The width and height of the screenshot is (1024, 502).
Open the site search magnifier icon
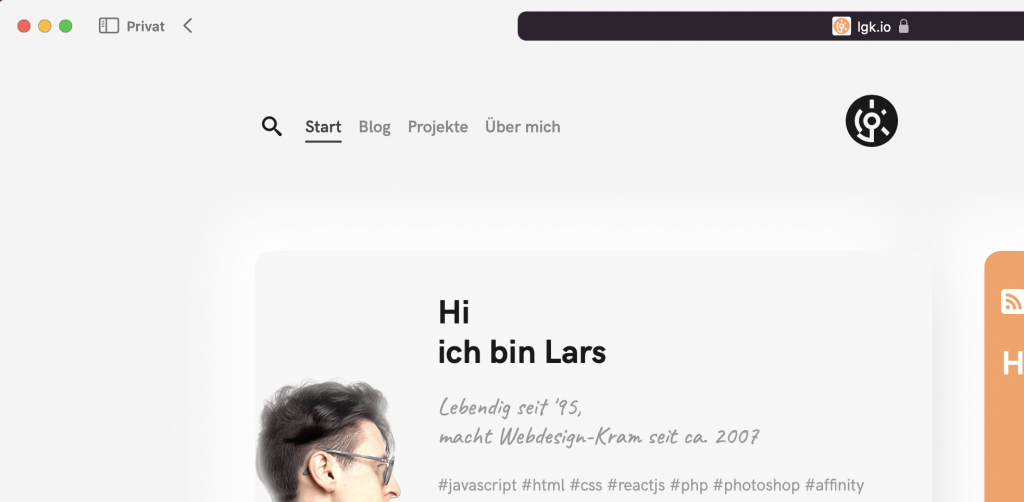coord(272,126)
